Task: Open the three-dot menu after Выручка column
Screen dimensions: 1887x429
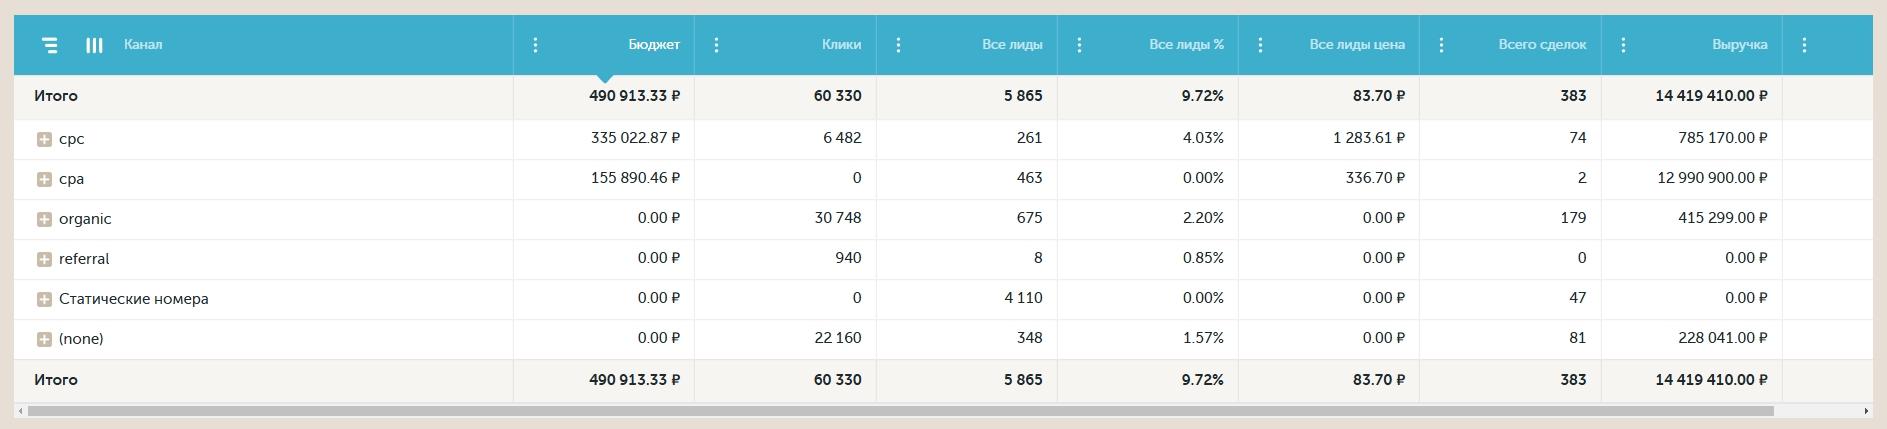Action: [1804, 45]
